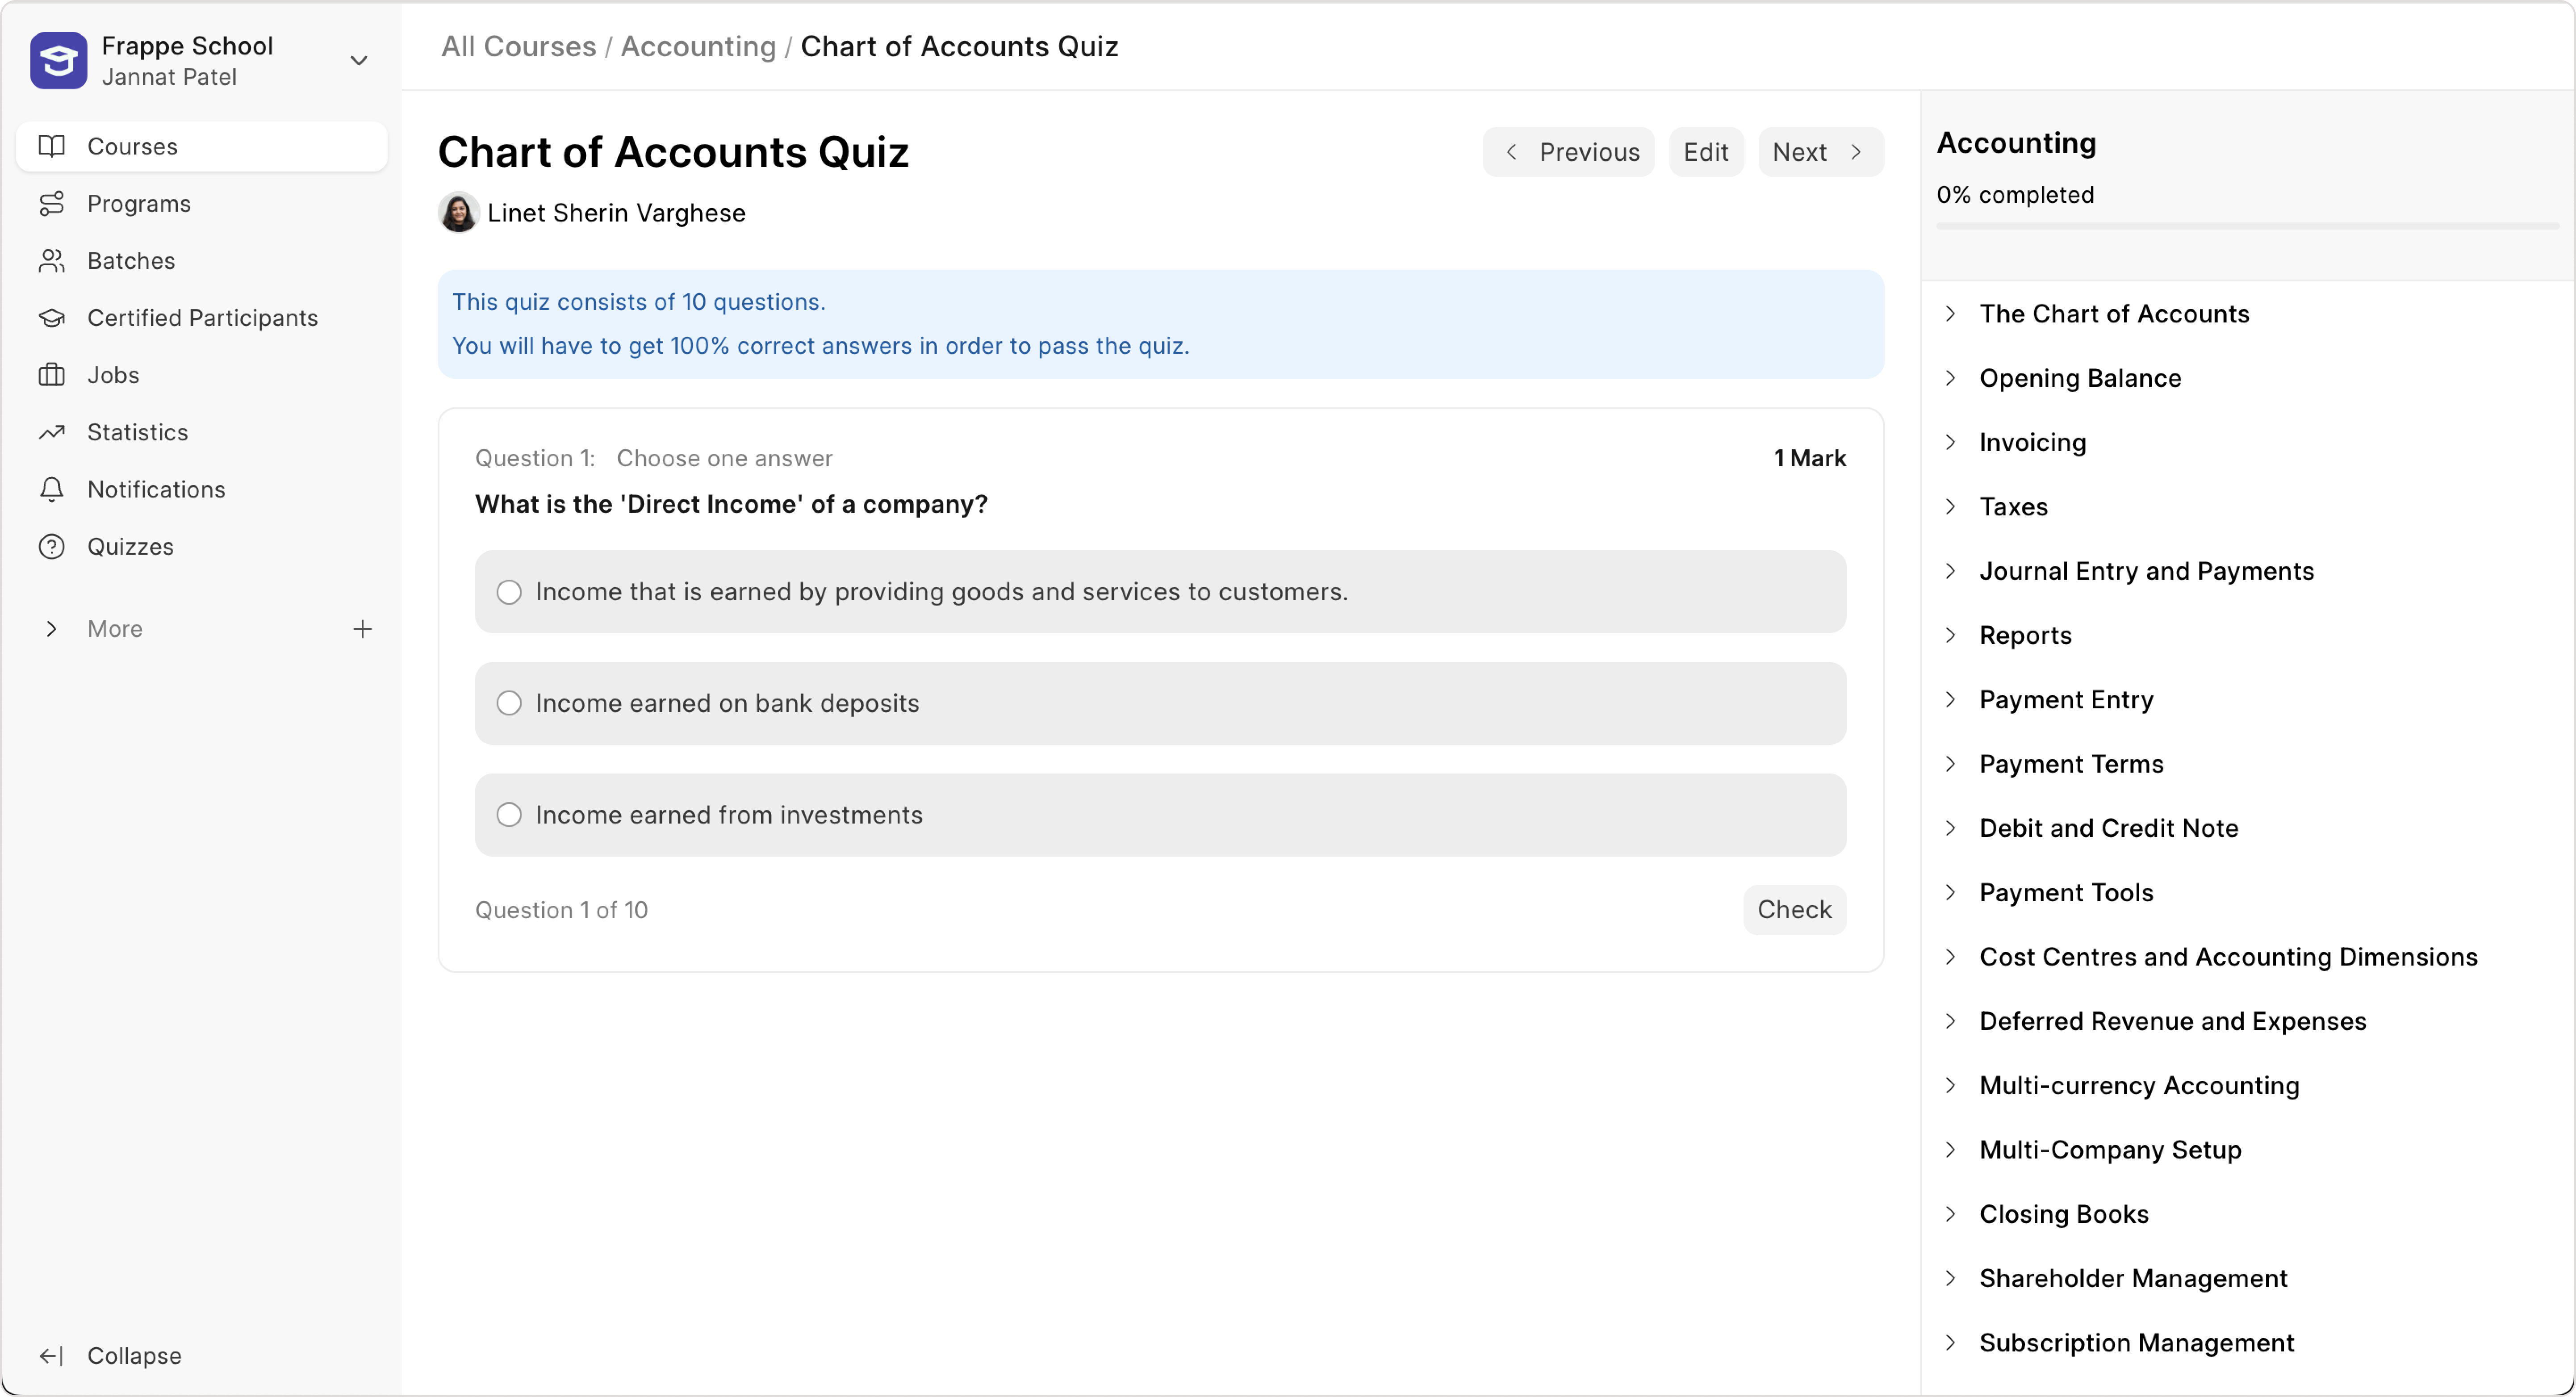Go to the Next lesson
The image size is (2576, 1397).
[1818, 151]
